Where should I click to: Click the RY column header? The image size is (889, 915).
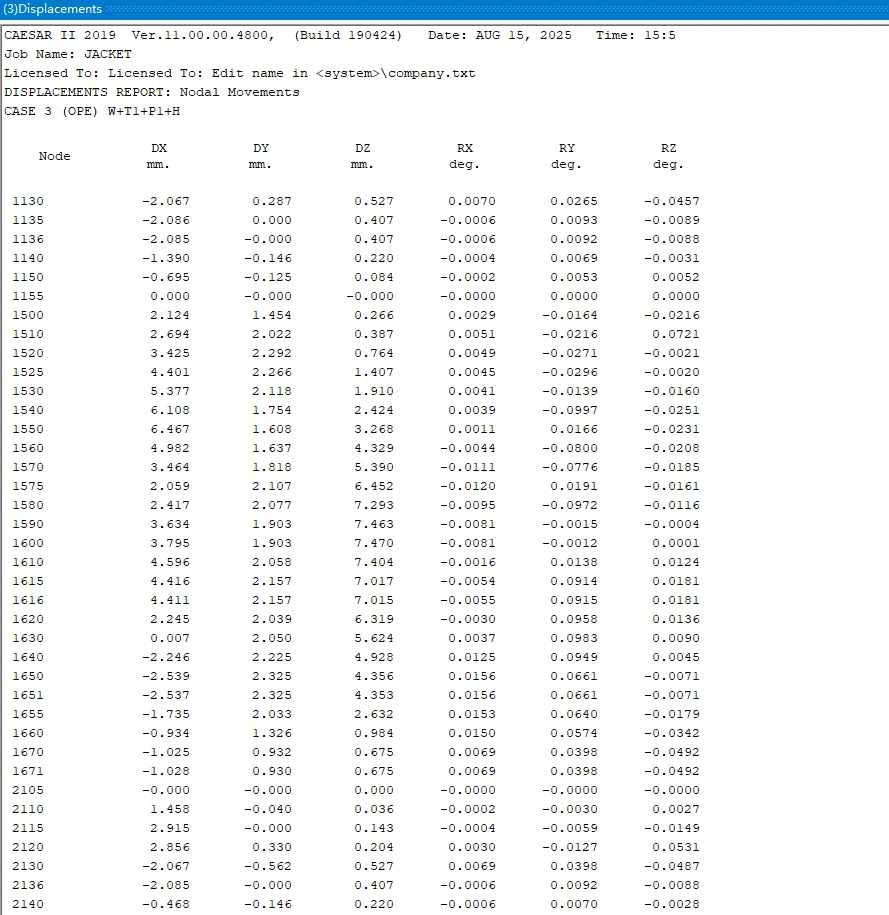[567, 148]
